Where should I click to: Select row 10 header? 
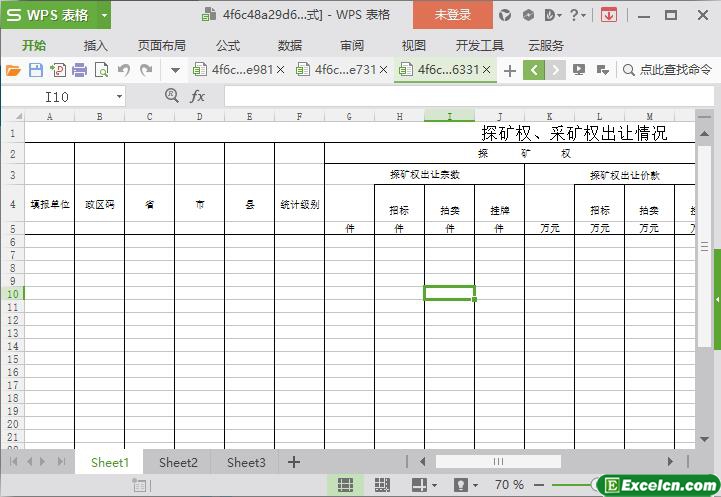tap(13, 293)
